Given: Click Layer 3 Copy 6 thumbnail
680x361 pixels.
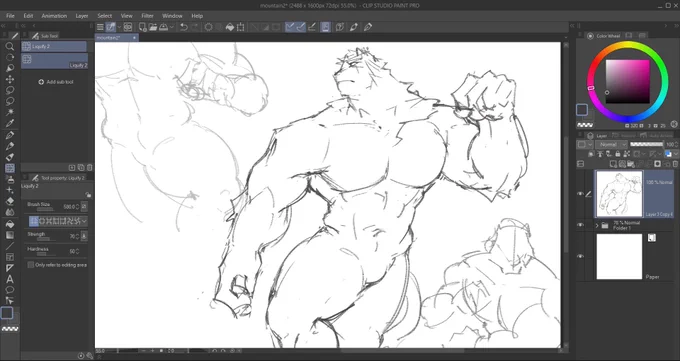Looking at the screenshot, I should click(619, 194).
